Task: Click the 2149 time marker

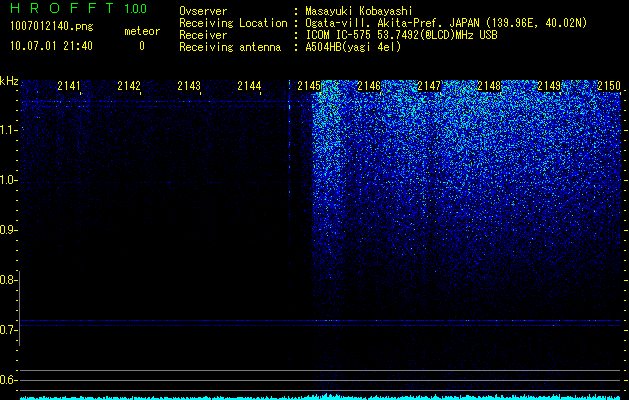Action: (x=549, y=86)
